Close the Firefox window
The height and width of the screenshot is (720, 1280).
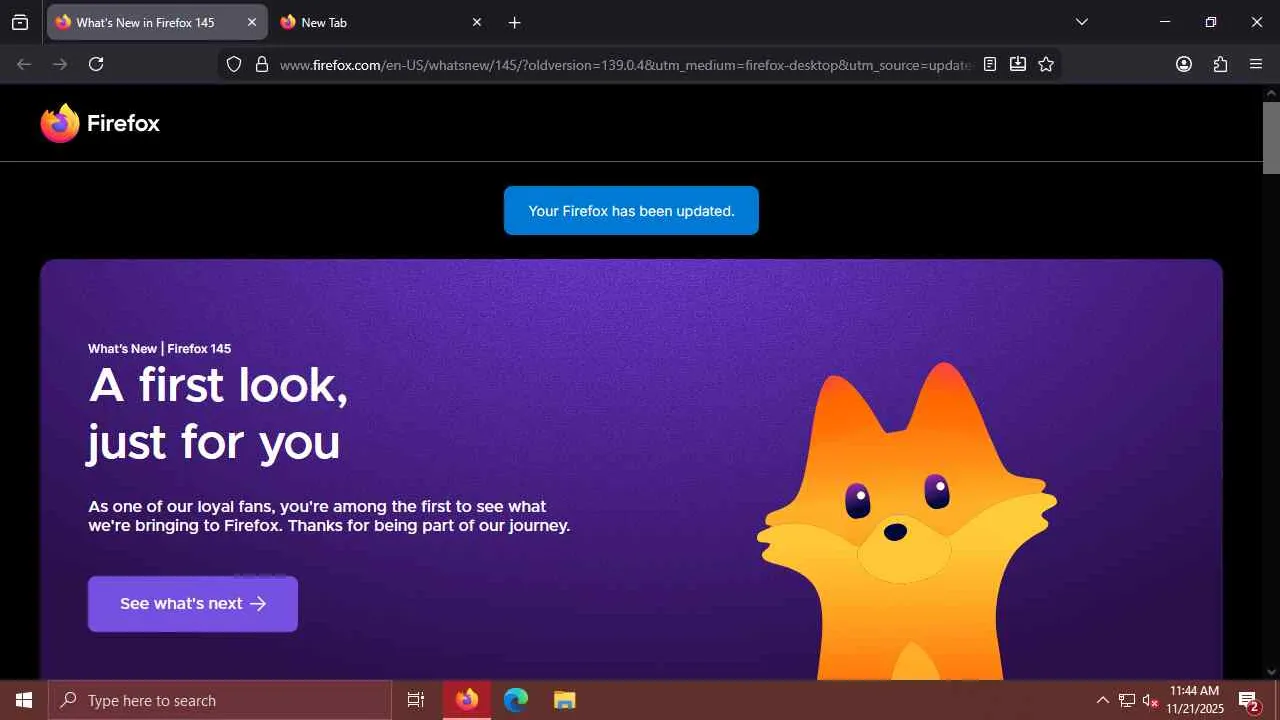(x=1257, y=22)
